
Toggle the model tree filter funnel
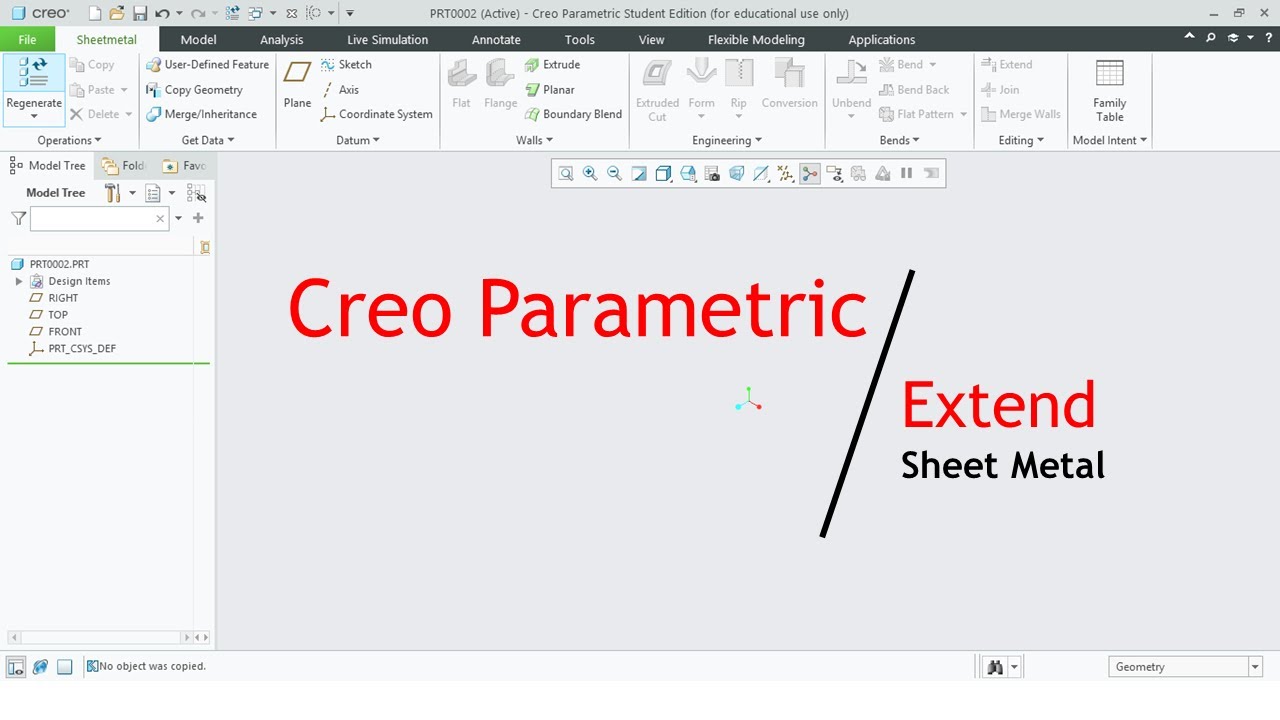[18, 218]
